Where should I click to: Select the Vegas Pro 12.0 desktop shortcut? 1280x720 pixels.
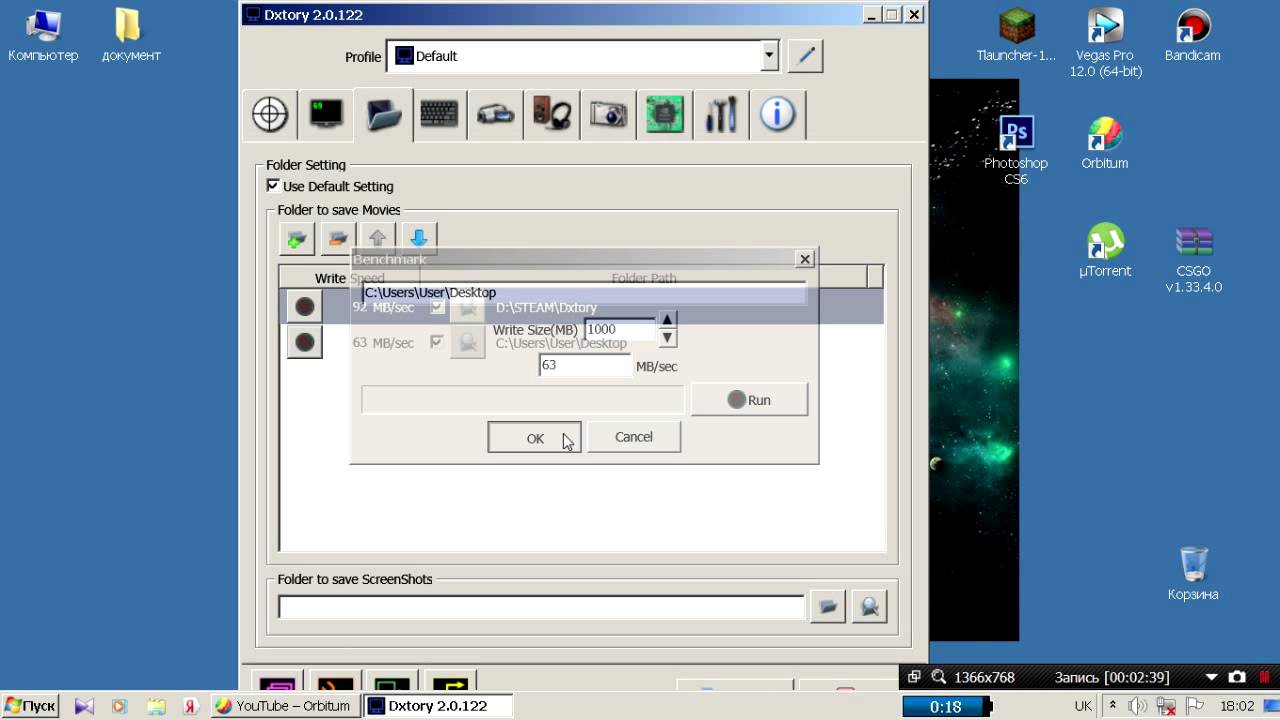(1105, 43)
